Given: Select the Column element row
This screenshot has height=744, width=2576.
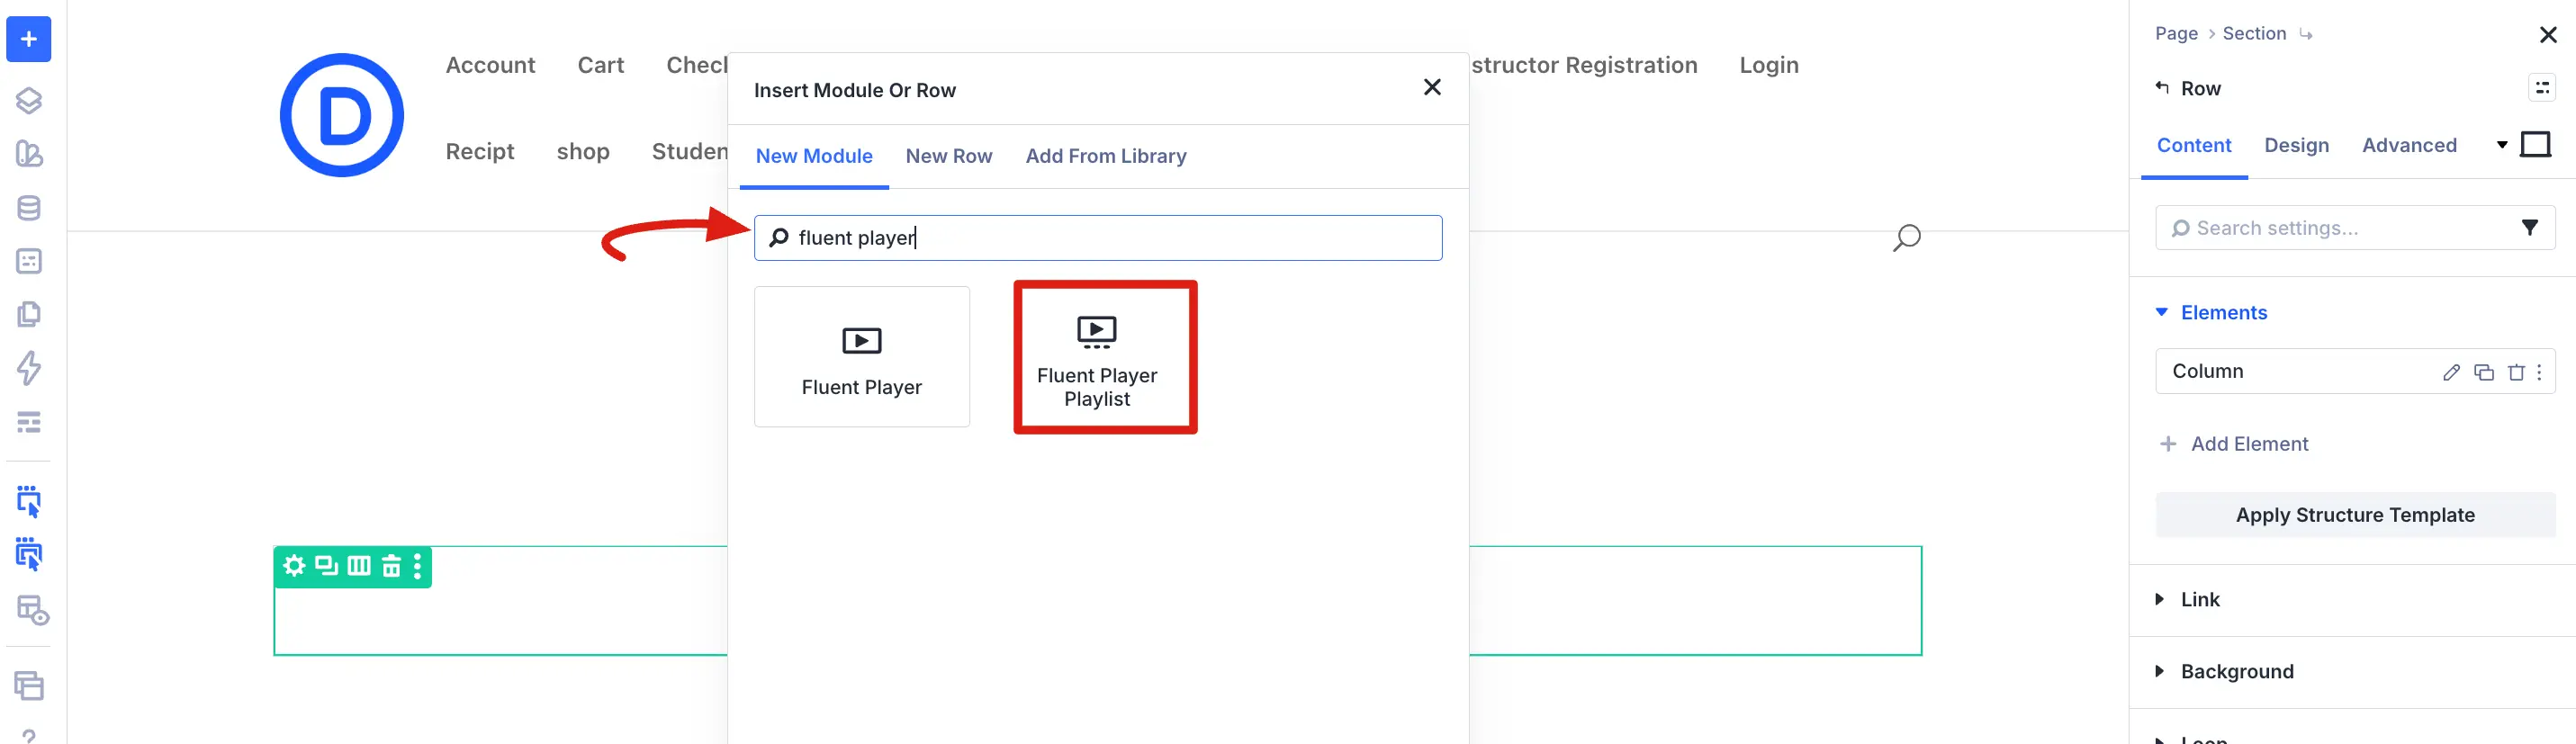Looking at the screenshot, I should pos(2355,371).
